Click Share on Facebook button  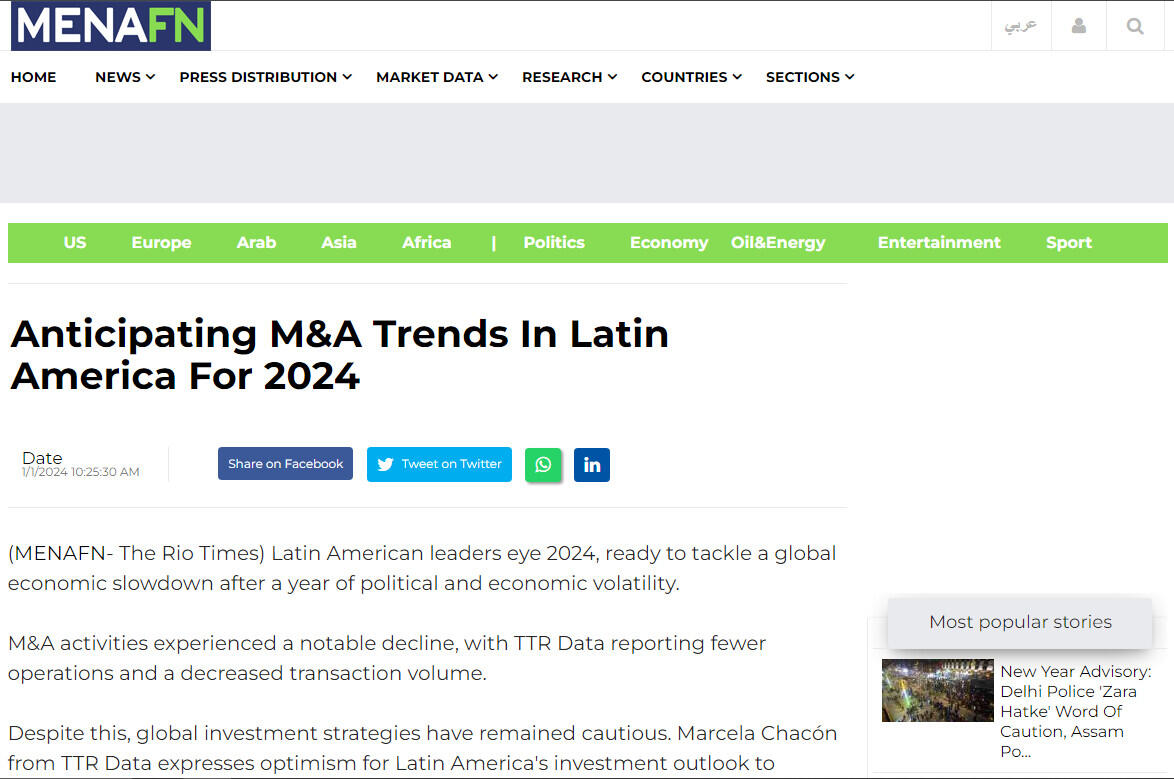coord(285,464)
